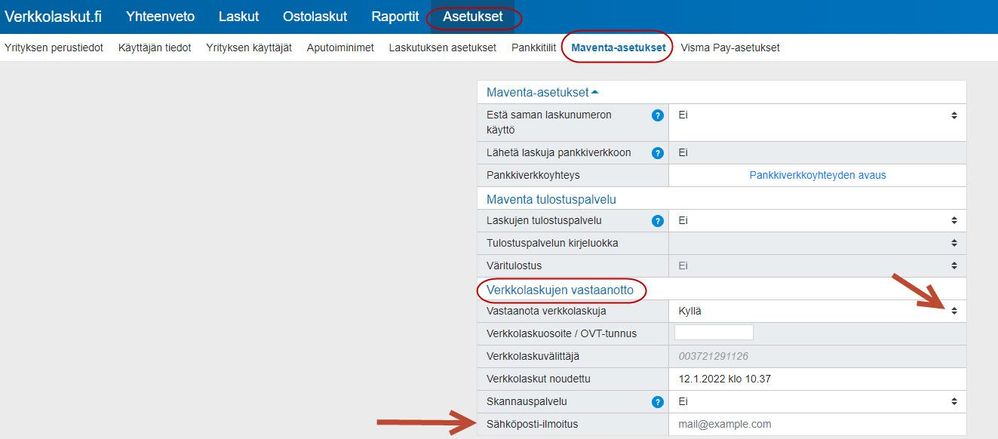Open Laskut in top navigation

click(239, 17)
